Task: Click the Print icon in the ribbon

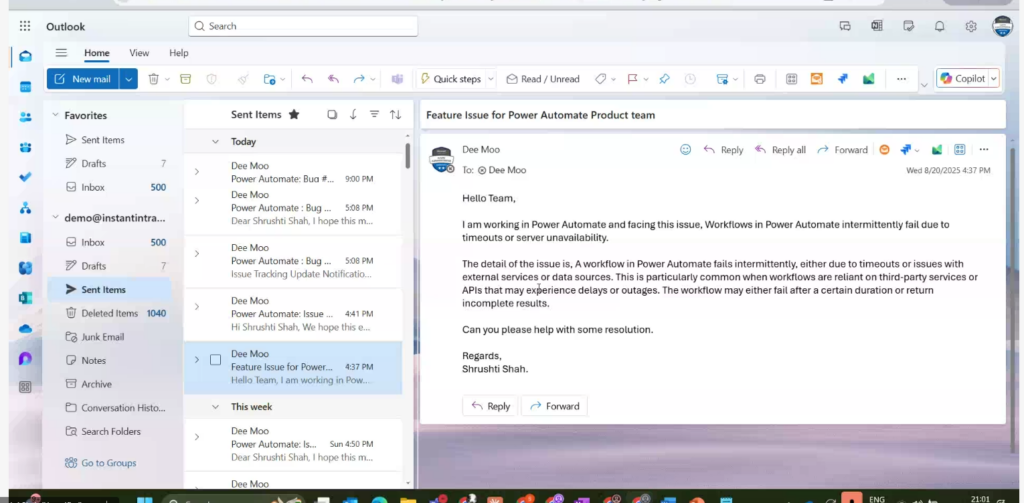Action: click(x=760, y=79)
